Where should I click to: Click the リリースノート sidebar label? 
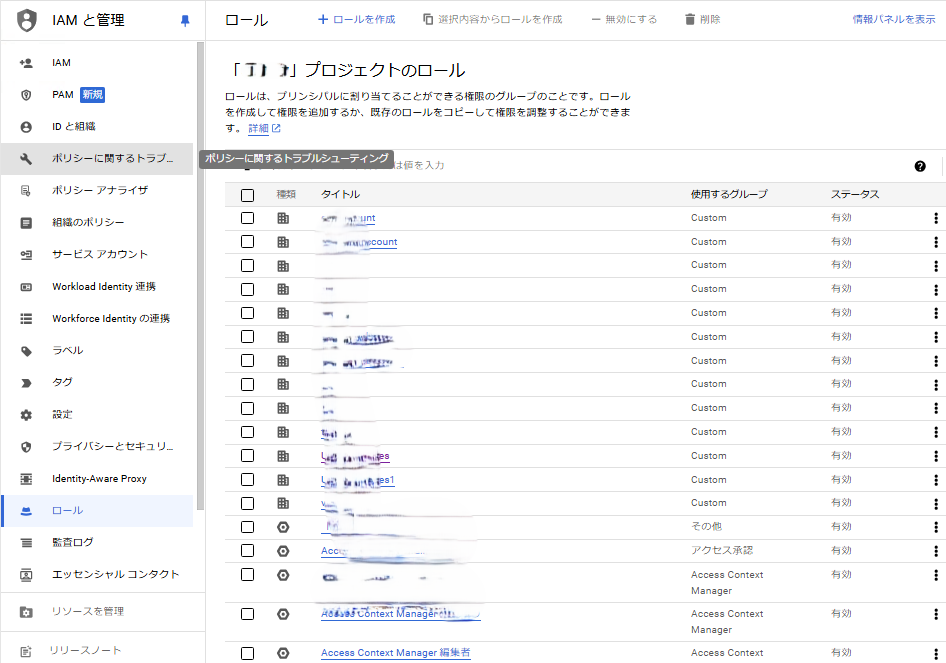pos(85,650)
